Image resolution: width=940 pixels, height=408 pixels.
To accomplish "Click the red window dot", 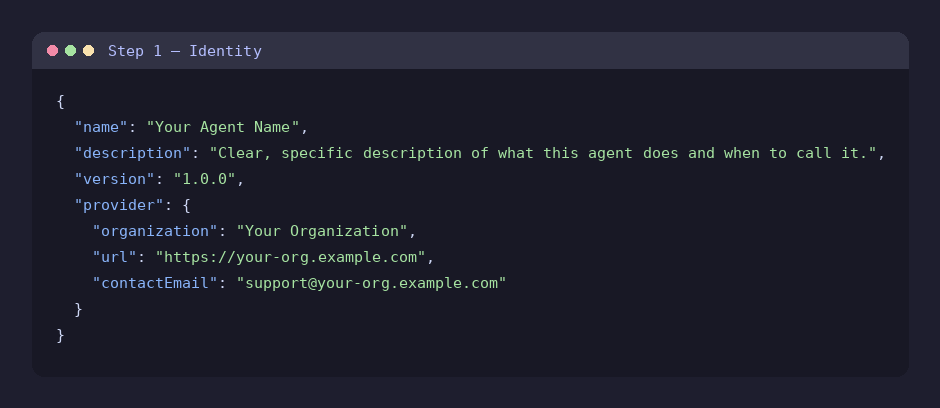I will pos(53,50).
